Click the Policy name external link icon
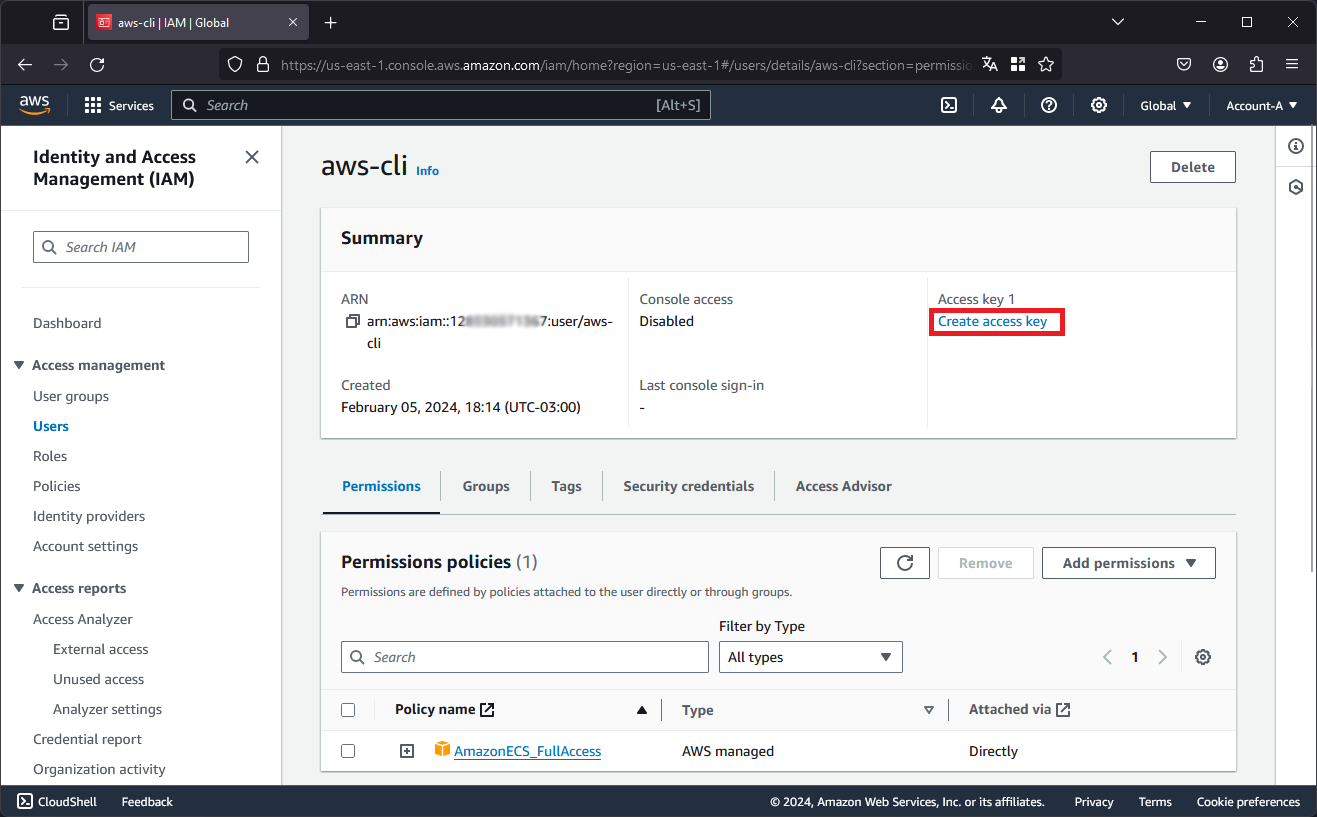 pyautogui.click(x=487, y=710)
